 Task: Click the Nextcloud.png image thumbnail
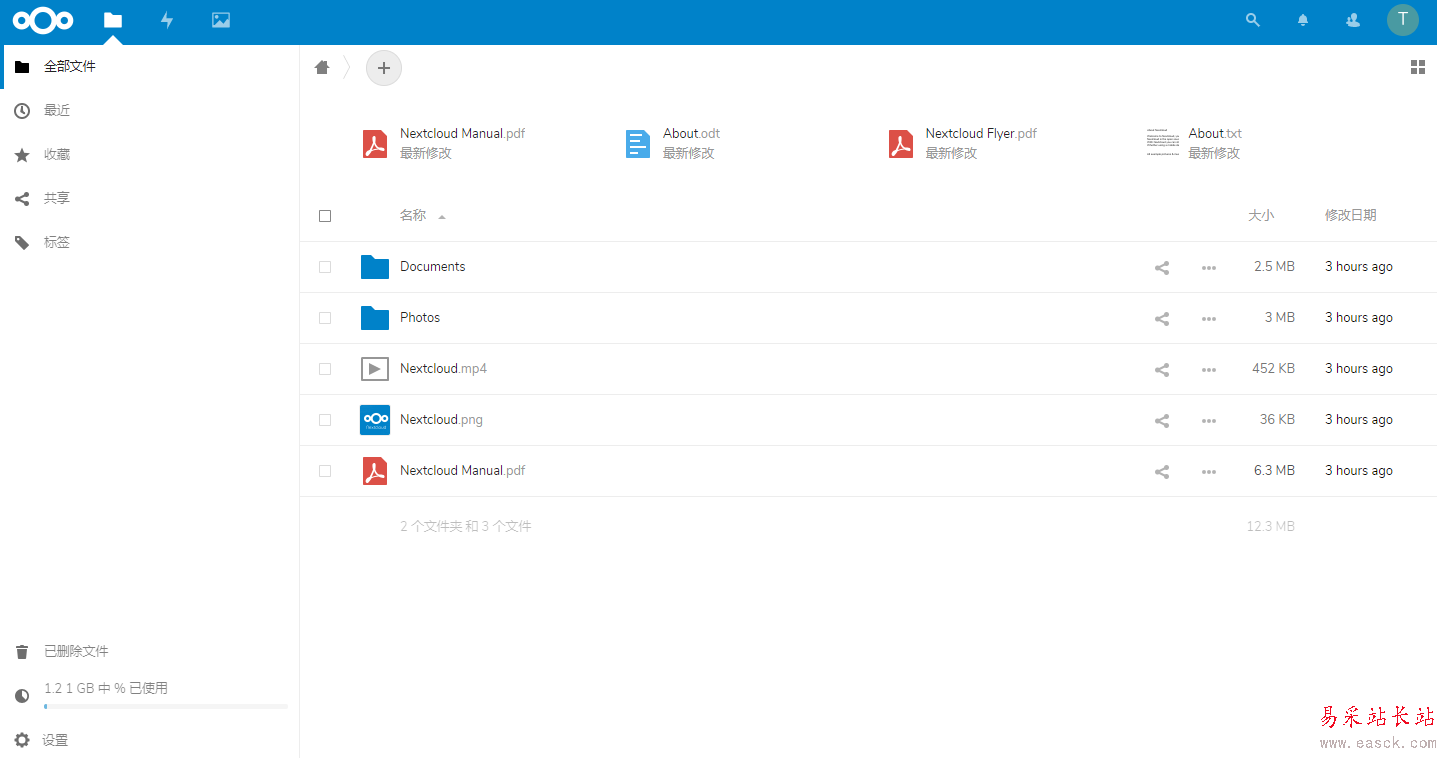[x=375, y=420]
